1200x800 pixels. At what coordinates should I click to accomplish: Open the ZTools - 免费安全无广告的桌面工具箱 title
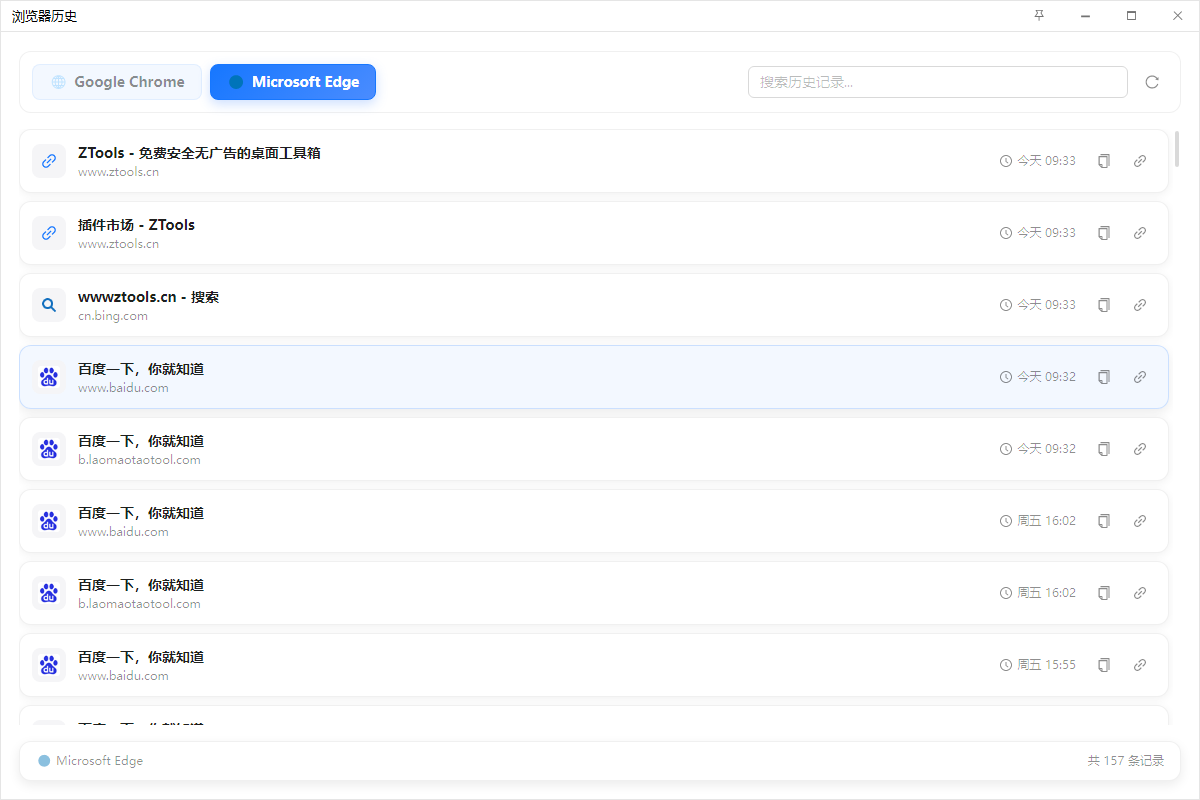pos(199,153)
